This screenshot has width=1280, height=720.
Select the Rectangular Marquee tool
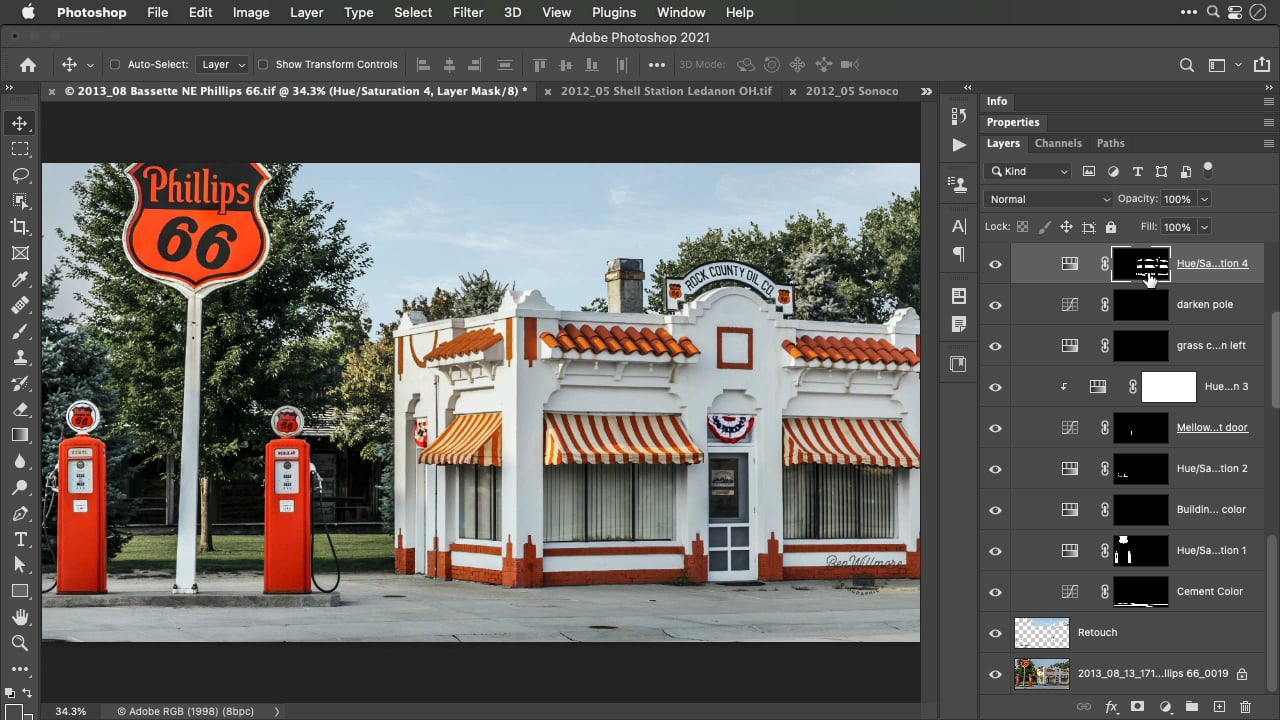(20, 149)
